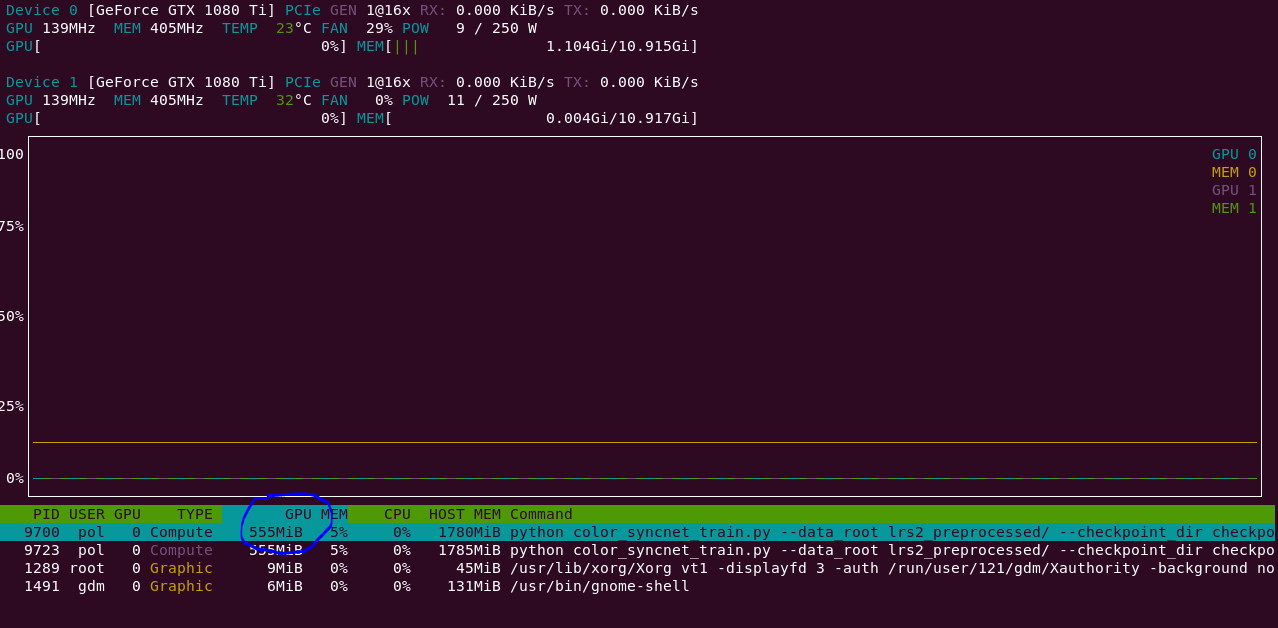Click the 25% axis label on the chart
The image size is (1278, 628).
tap(12, 406)
